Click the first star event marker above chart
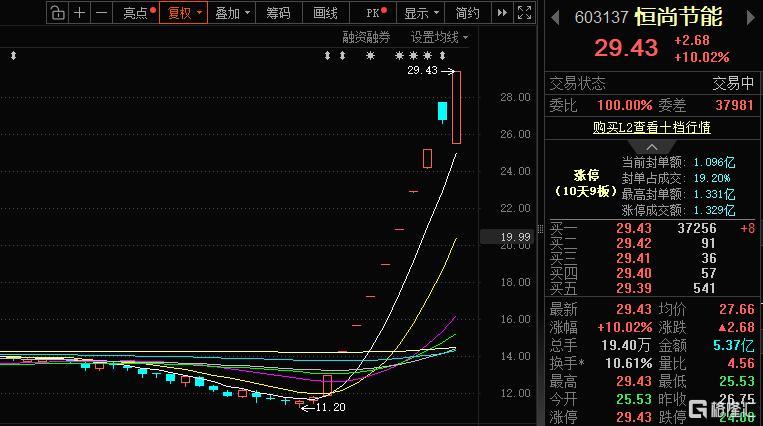 (x=370, y=56)
